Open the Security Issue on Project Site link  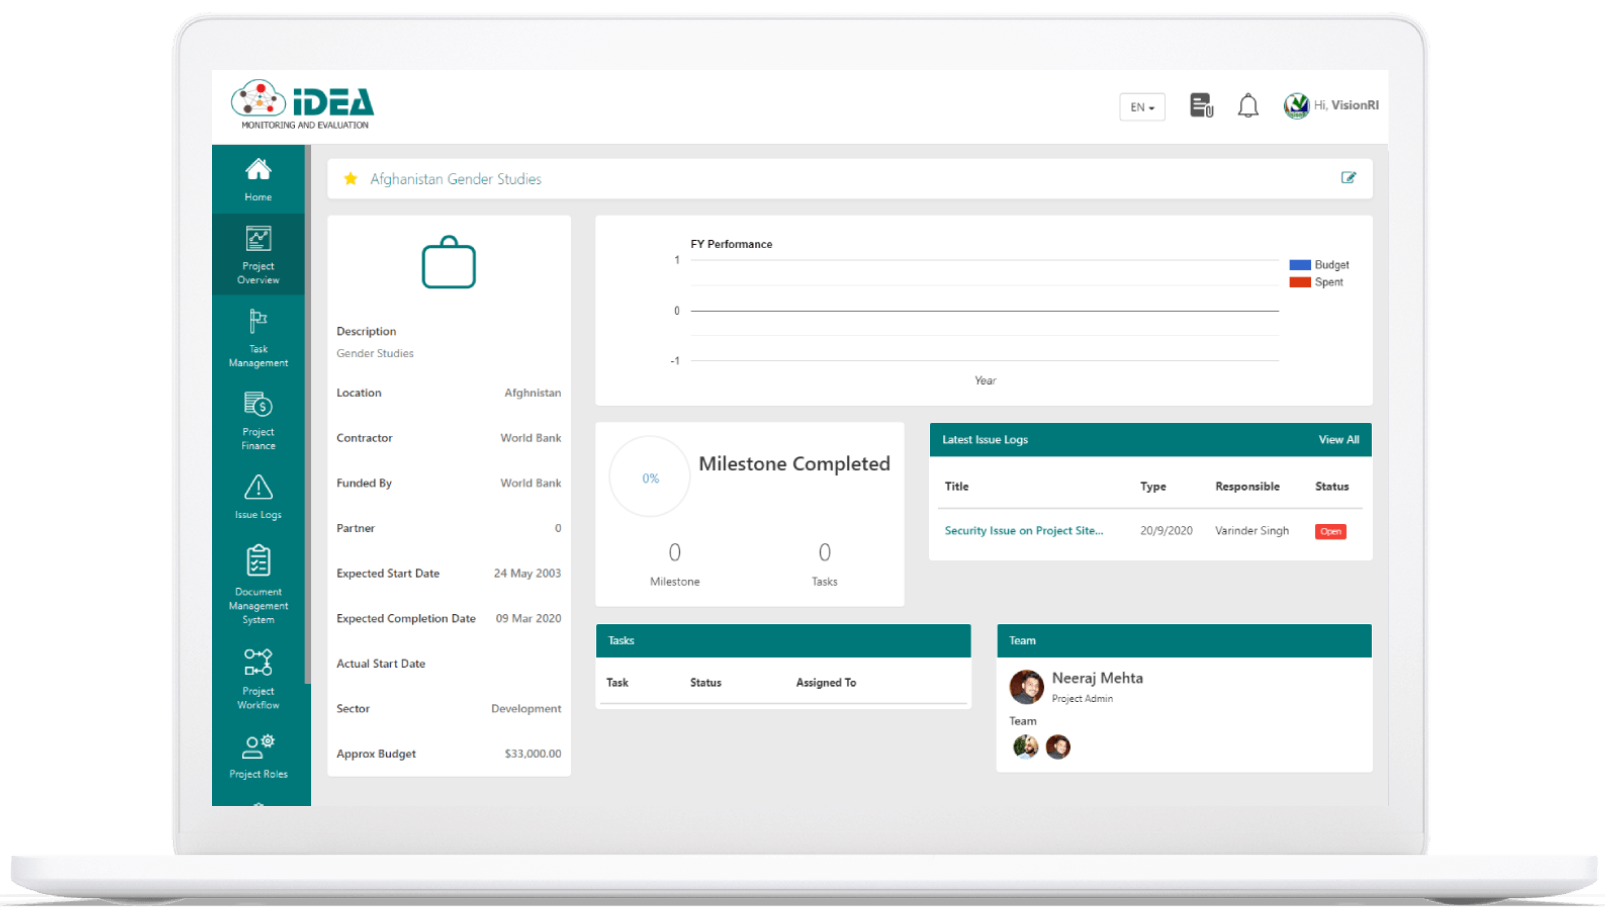(1024, 531)
